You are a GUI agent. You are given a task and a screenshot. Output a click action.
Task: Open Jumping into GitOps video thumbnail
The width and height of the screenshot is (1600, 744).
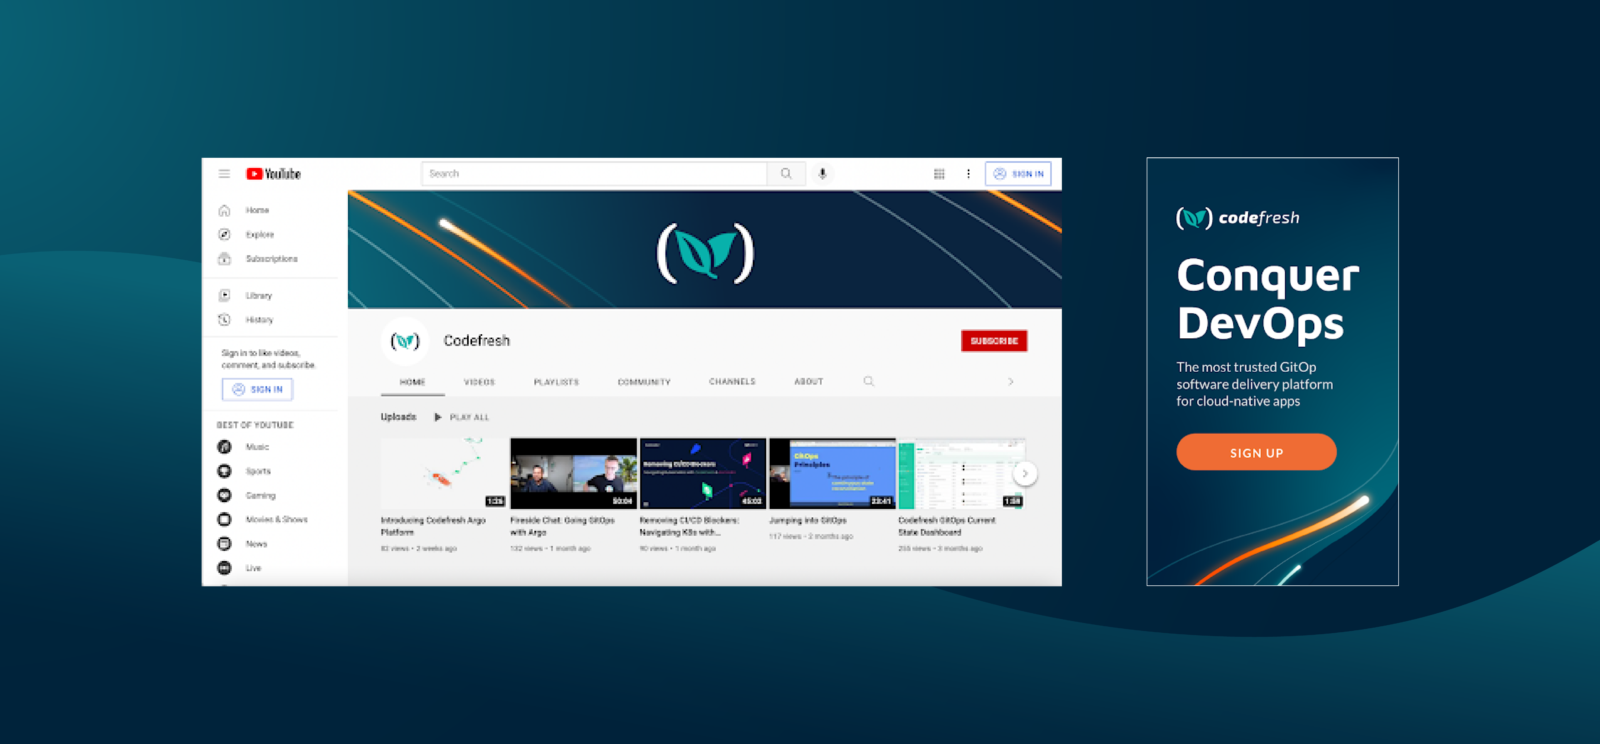click(x=832, y=474)
